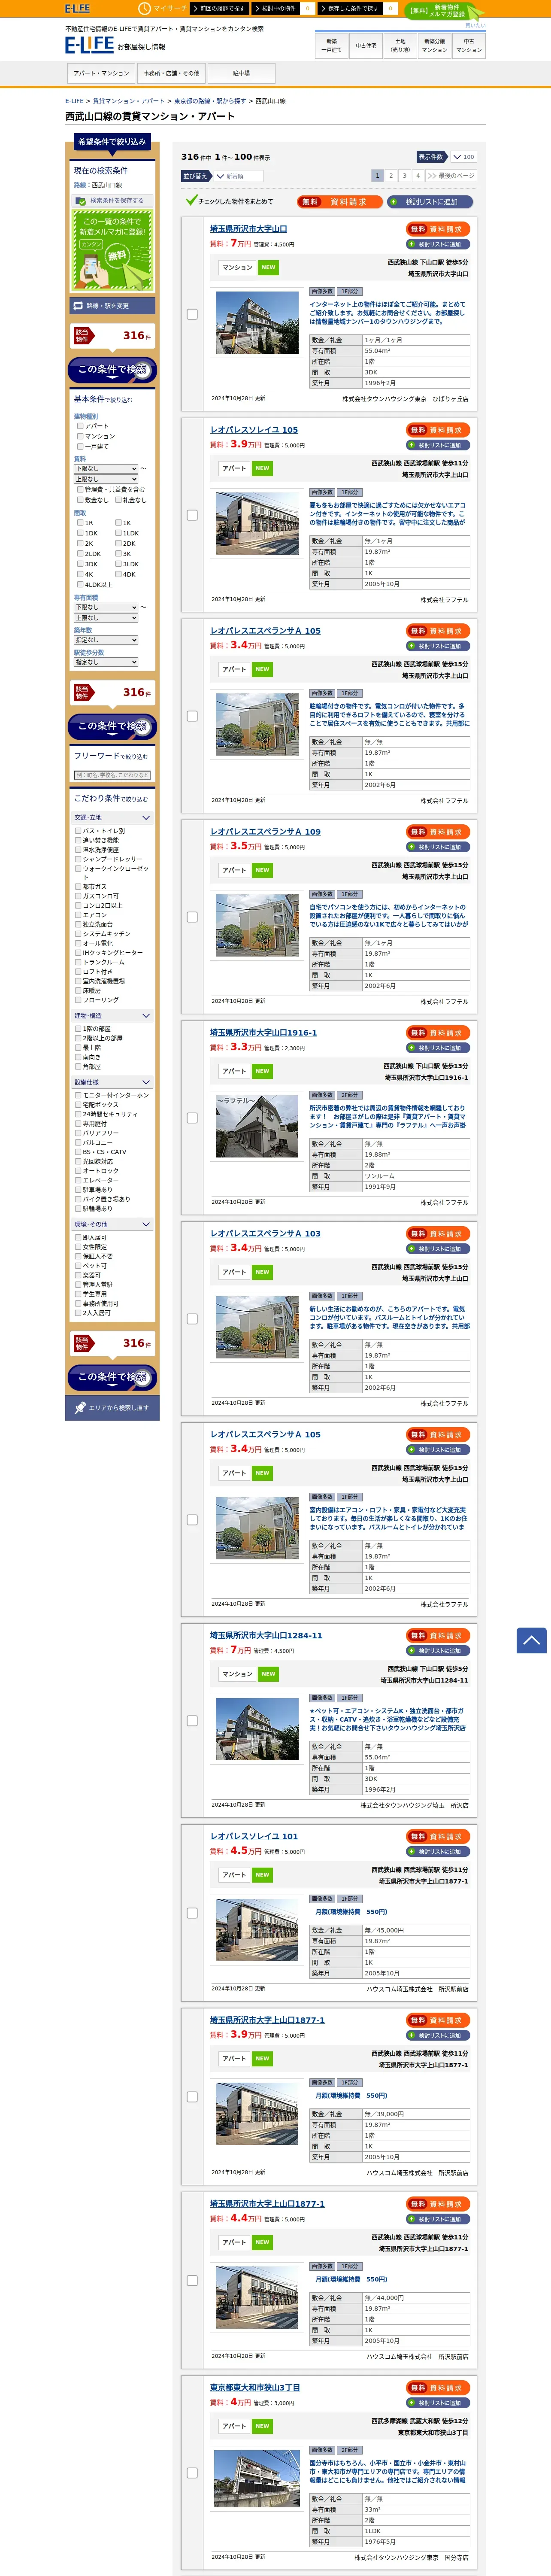
Task: Click the bulk 無料 資料請求 button above listings
Action: [x=339, y=201]
